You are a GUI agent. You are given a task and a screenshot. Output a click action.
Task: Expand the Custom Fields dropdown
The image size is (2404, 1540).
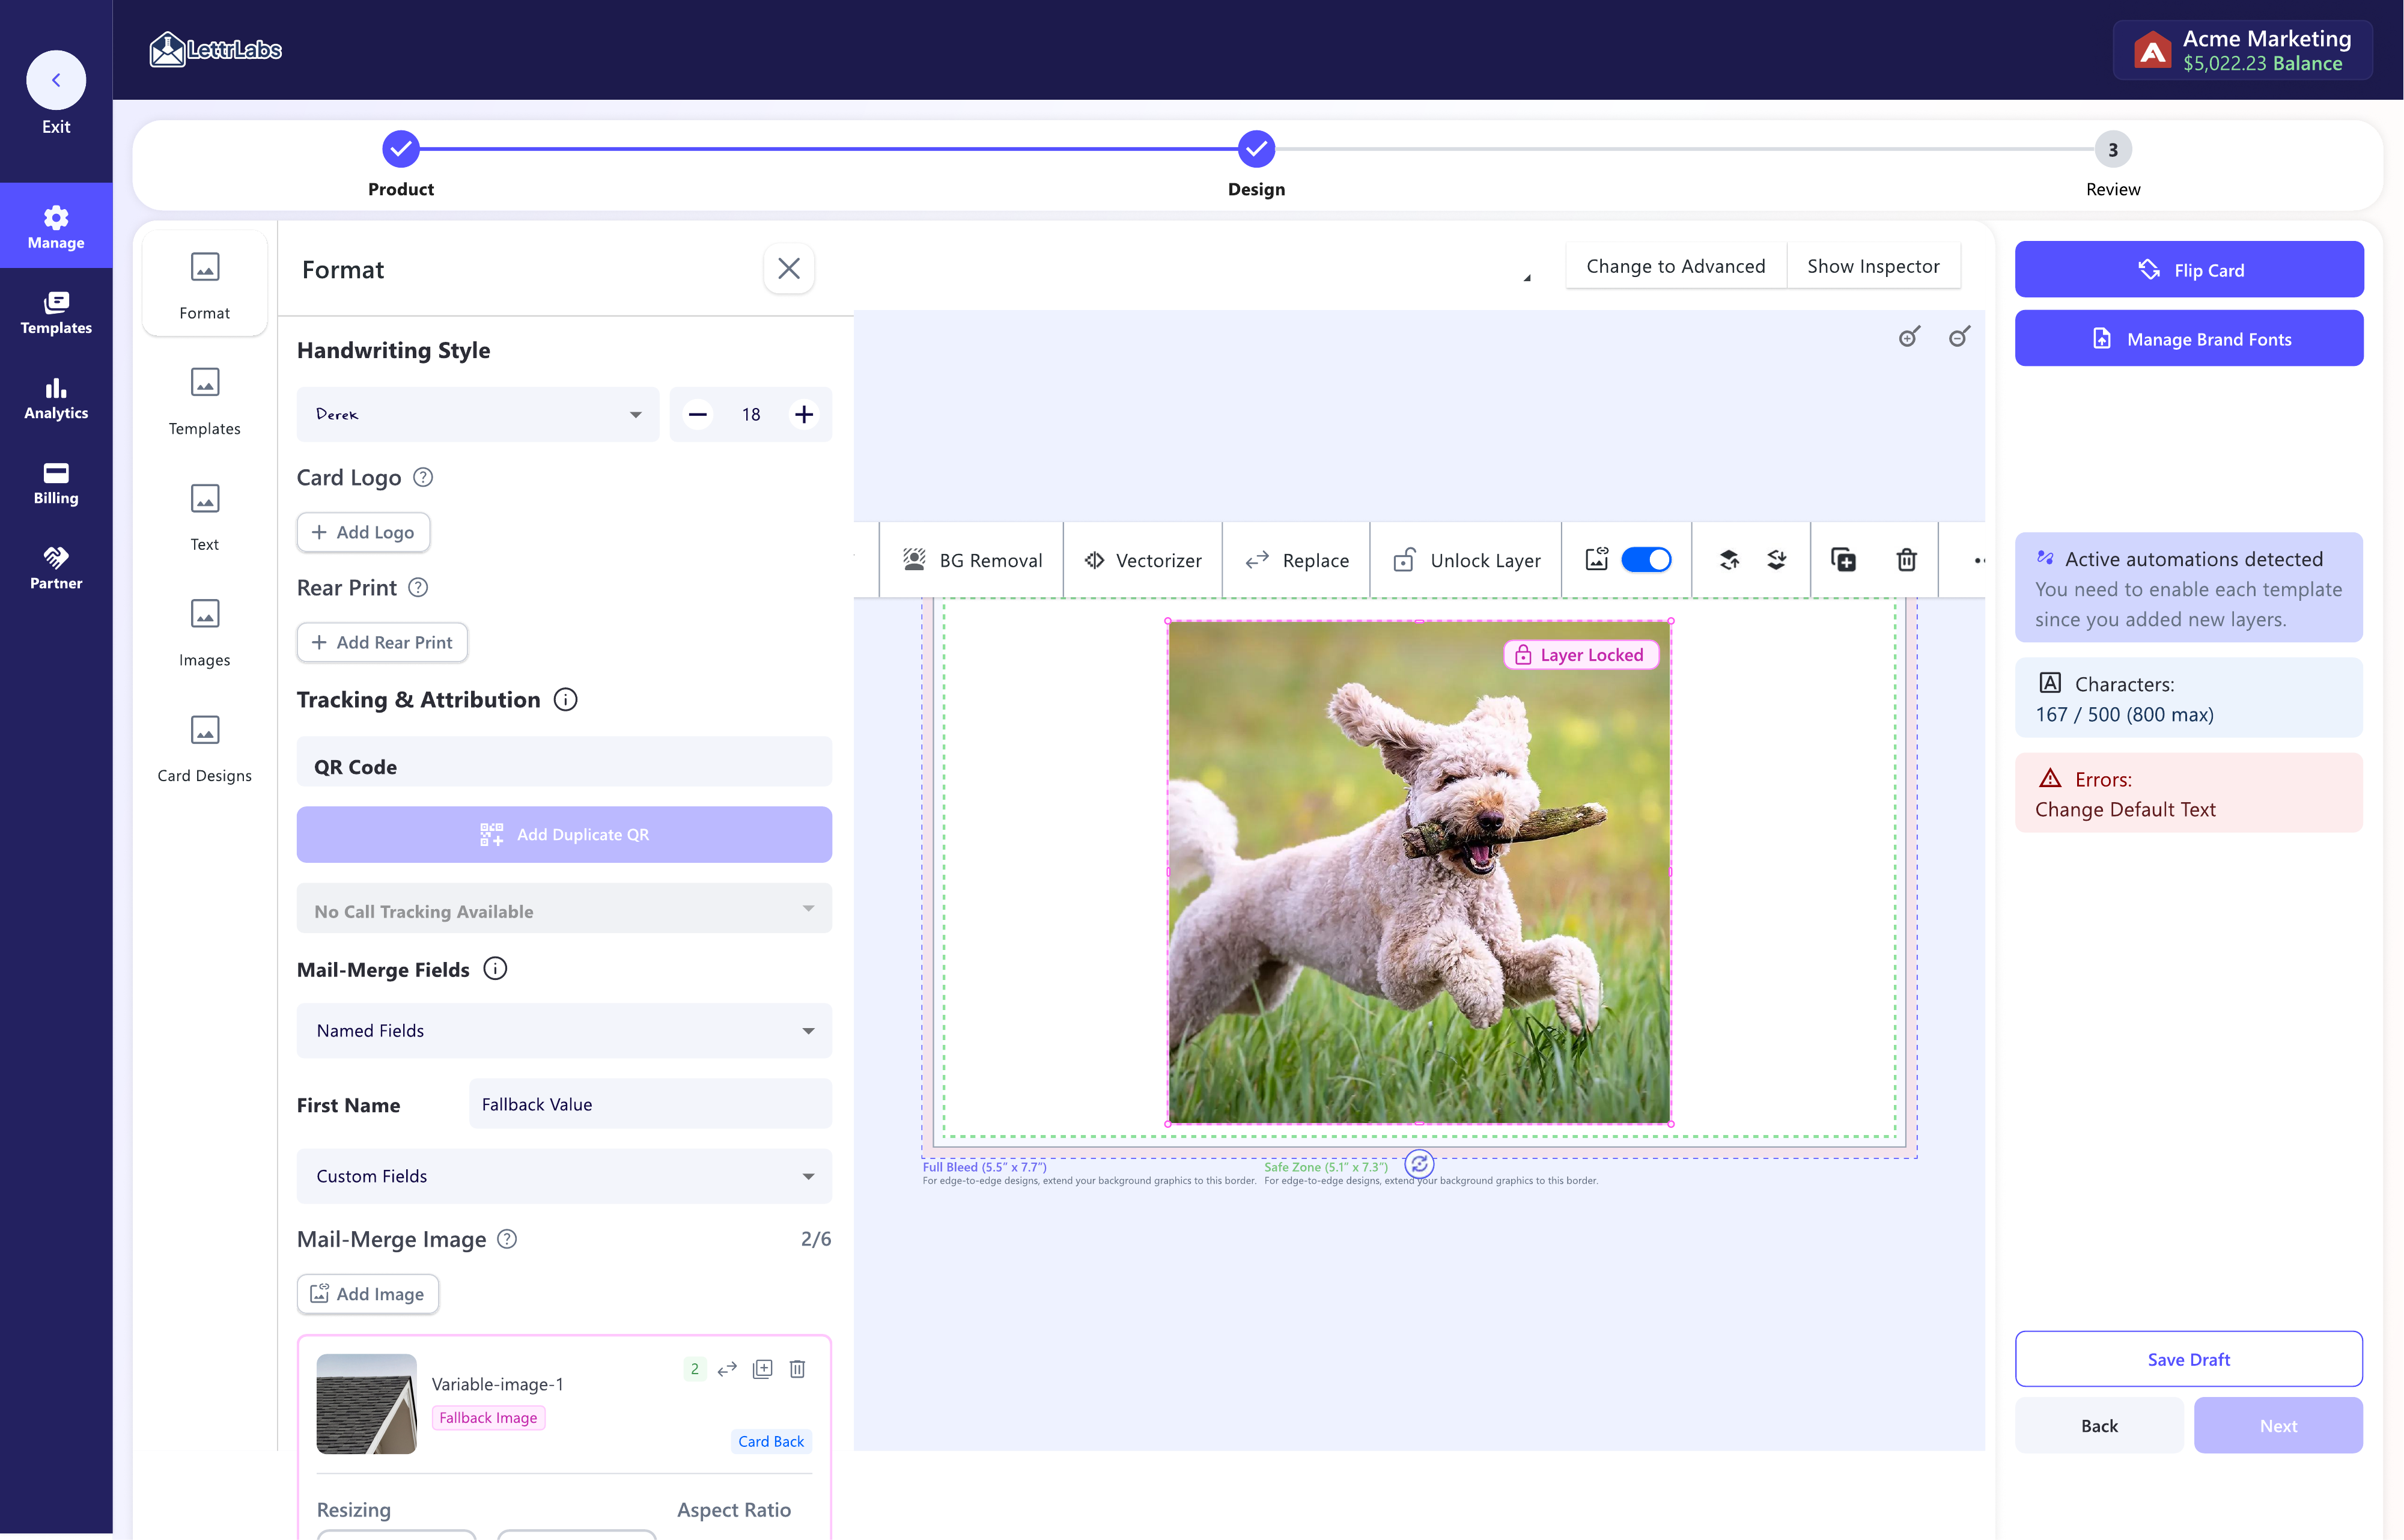pyautogui.click(x=564, y=1176)
